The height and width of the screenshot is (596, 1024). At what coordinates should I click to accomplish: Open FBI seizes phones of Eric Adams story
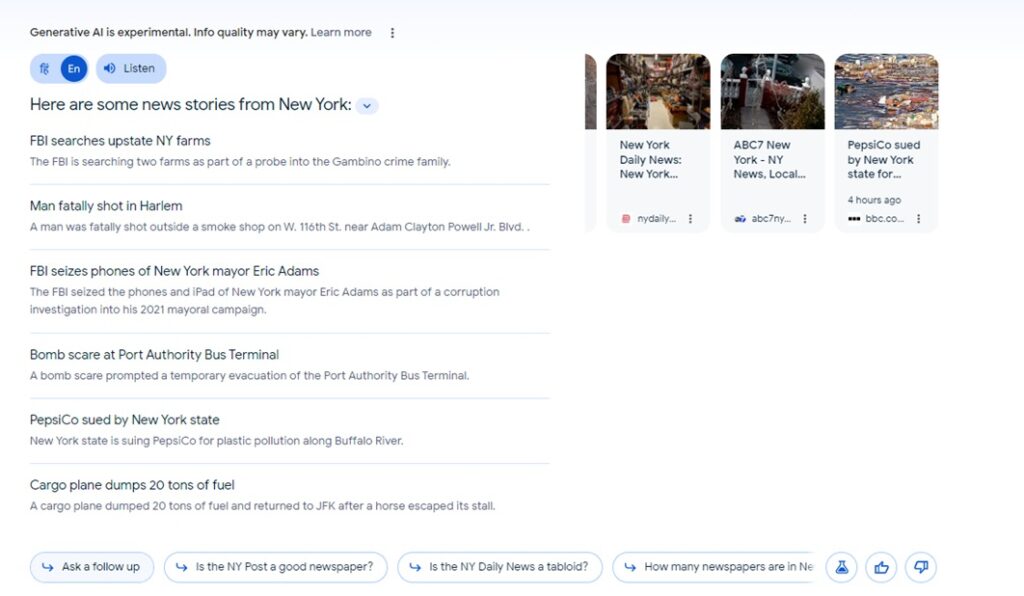(x=174, y=272)
